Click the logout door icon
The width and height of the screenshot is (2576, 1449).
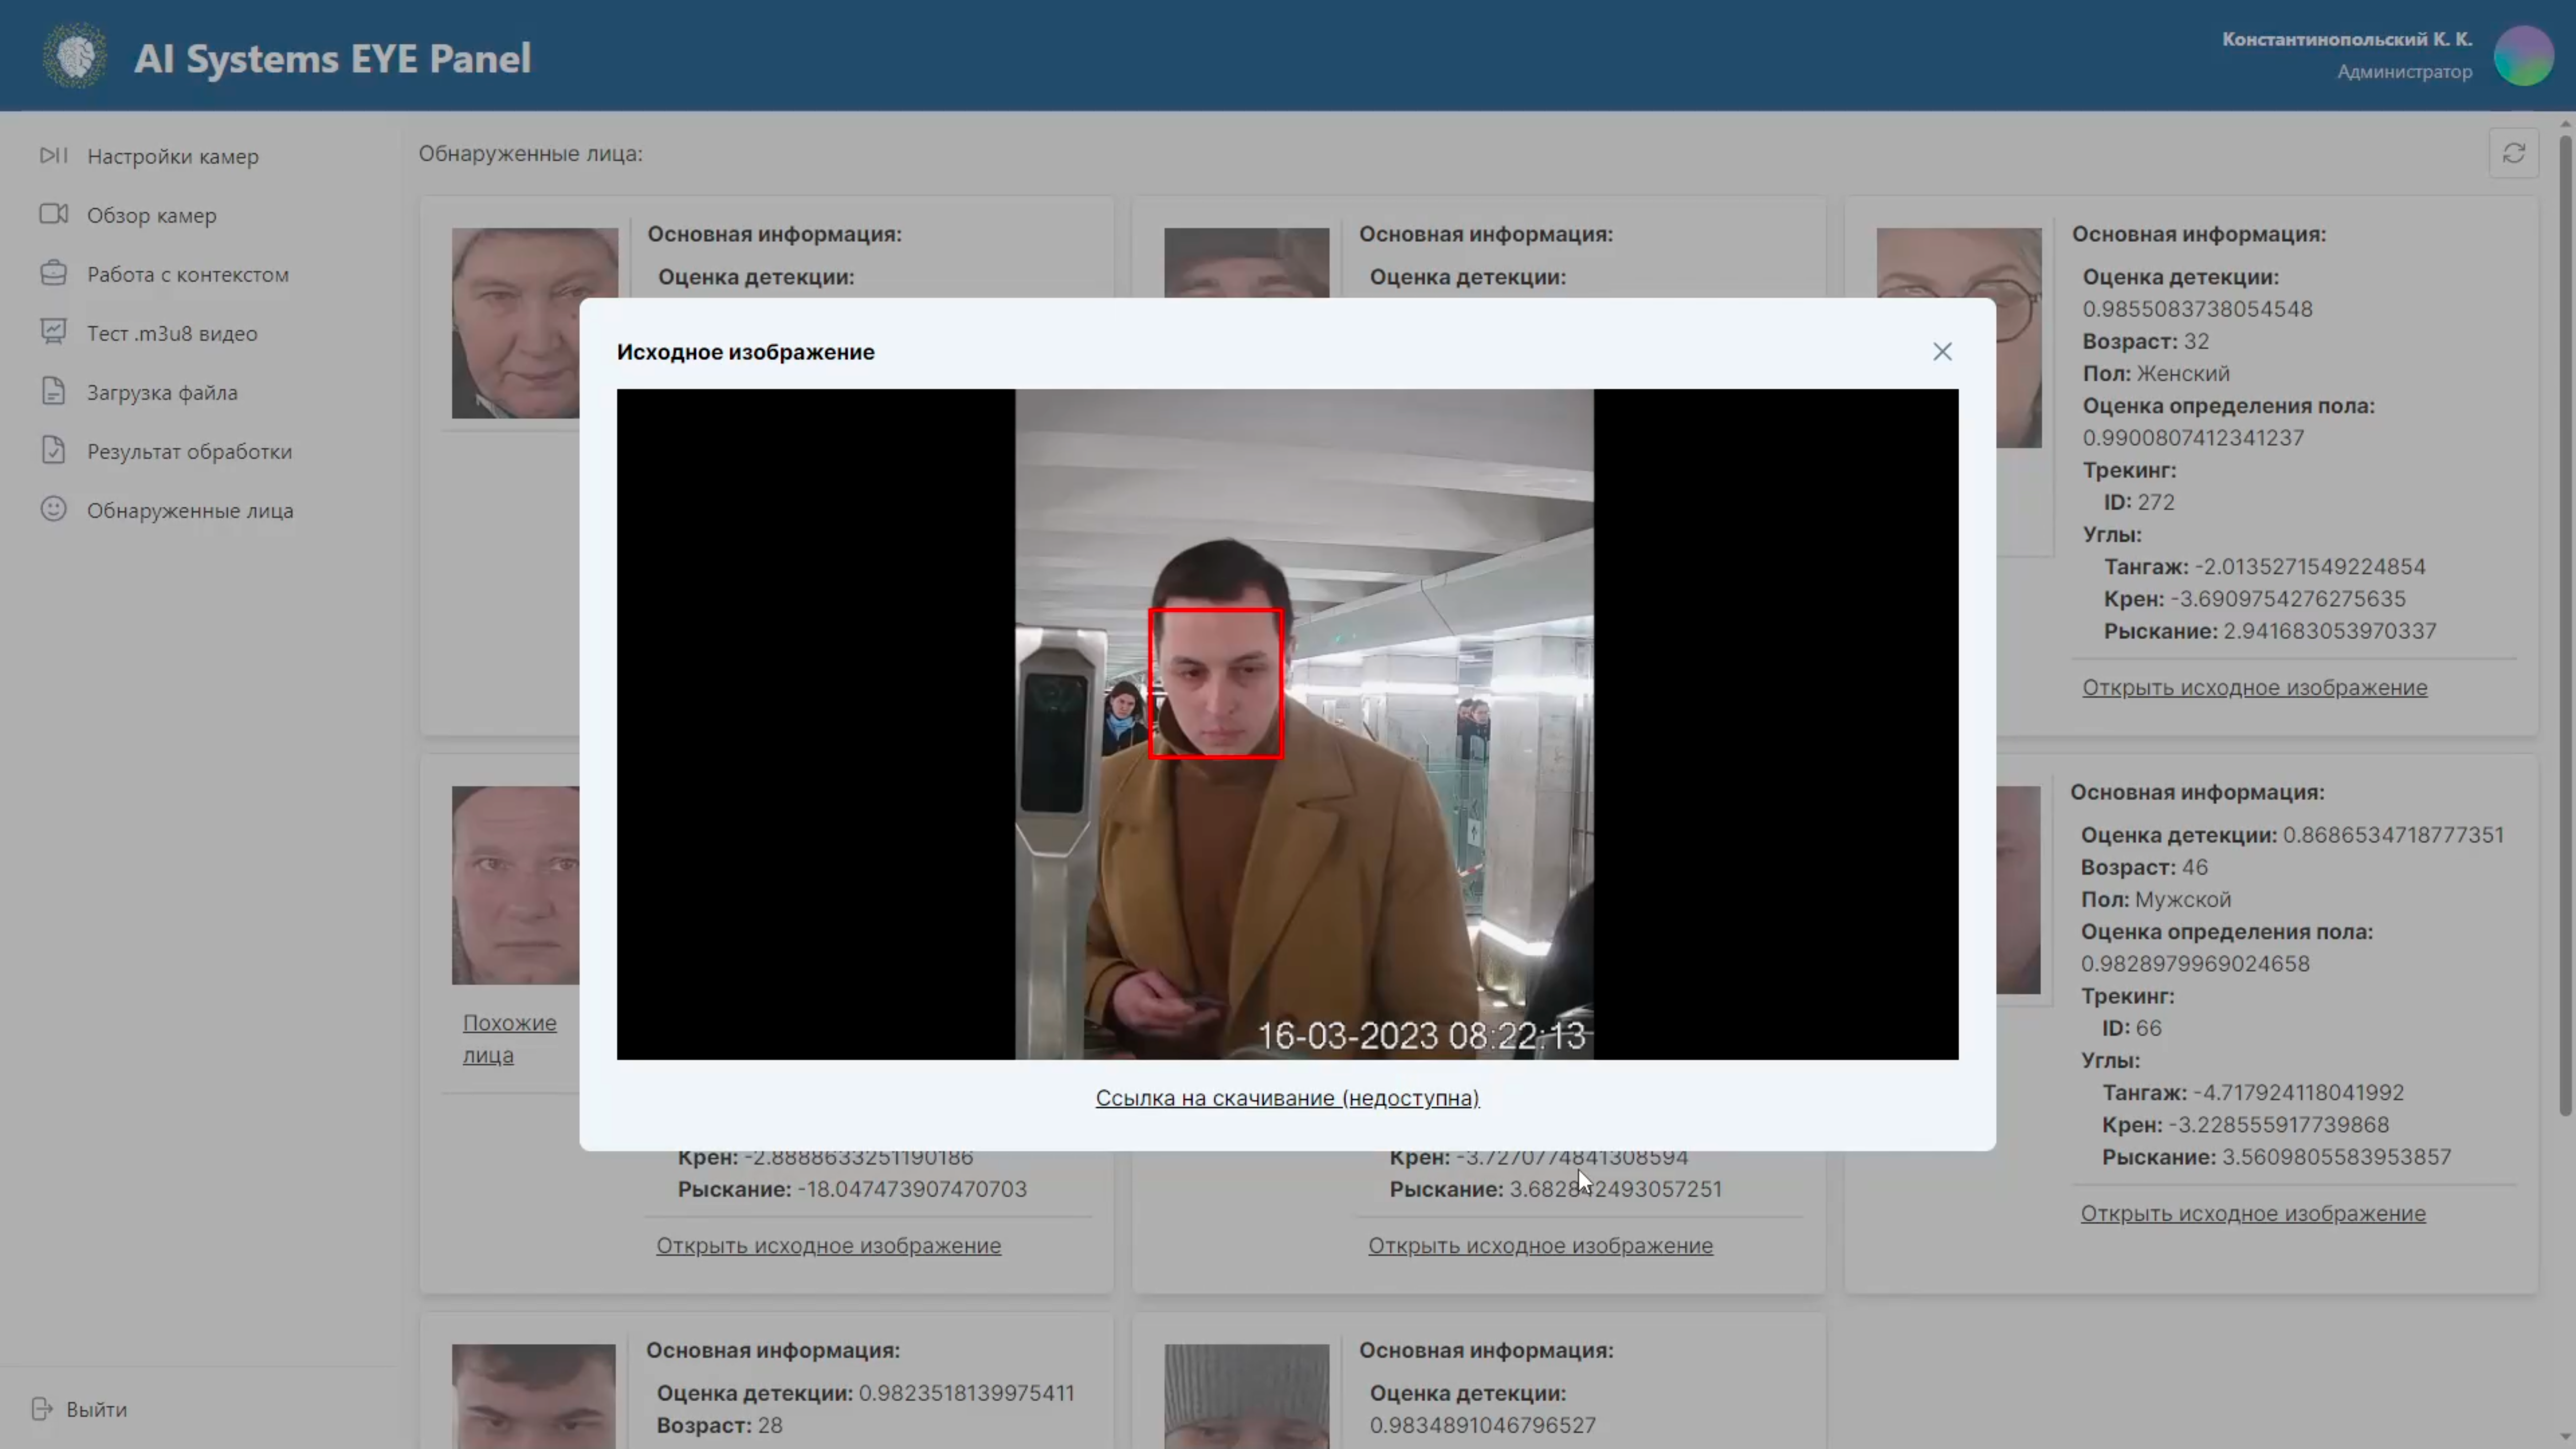tap(42, 1409)
